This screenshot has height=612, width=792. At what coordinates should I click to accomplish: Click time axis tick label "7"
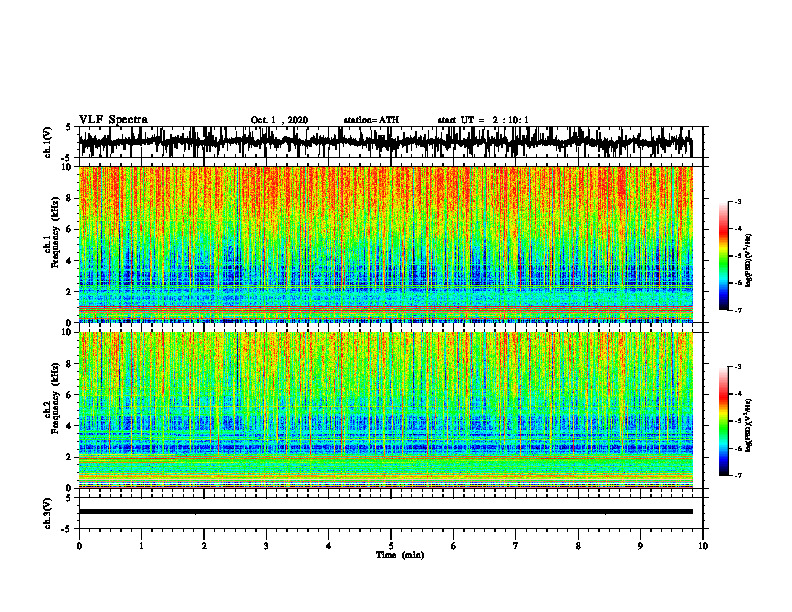[516, 546]
